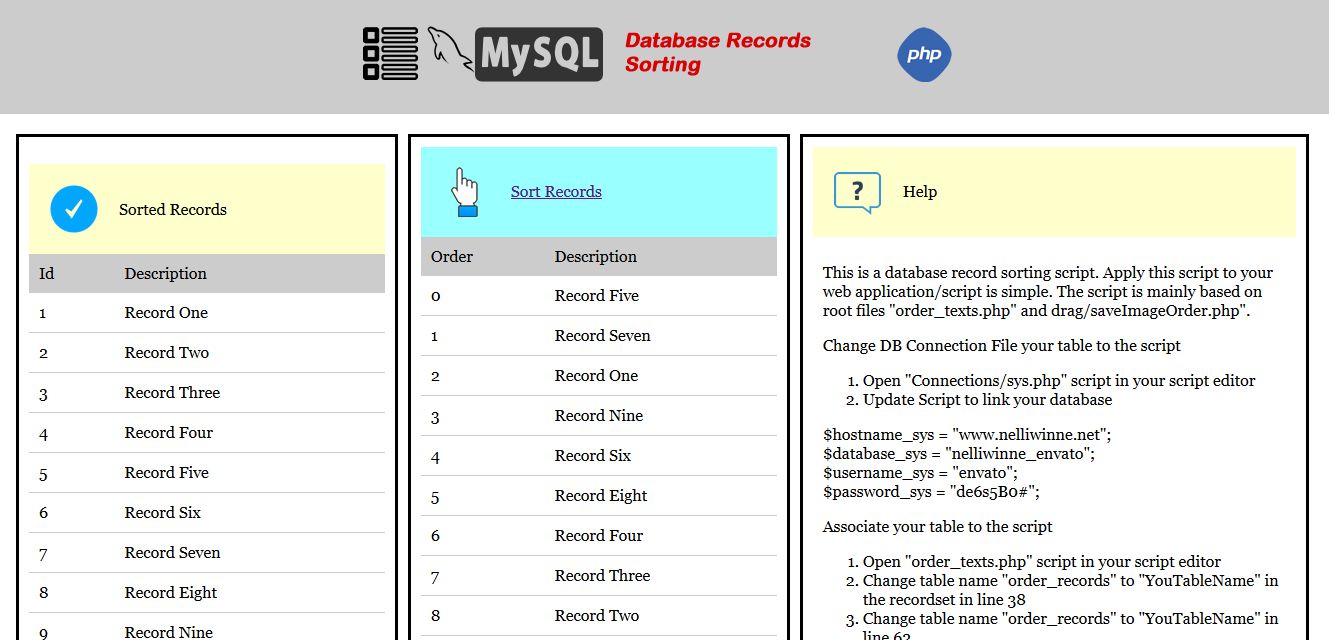This screenshot has height=640, width=1332.
Task: Click Record One at order 2
Action: coord(596,376)
